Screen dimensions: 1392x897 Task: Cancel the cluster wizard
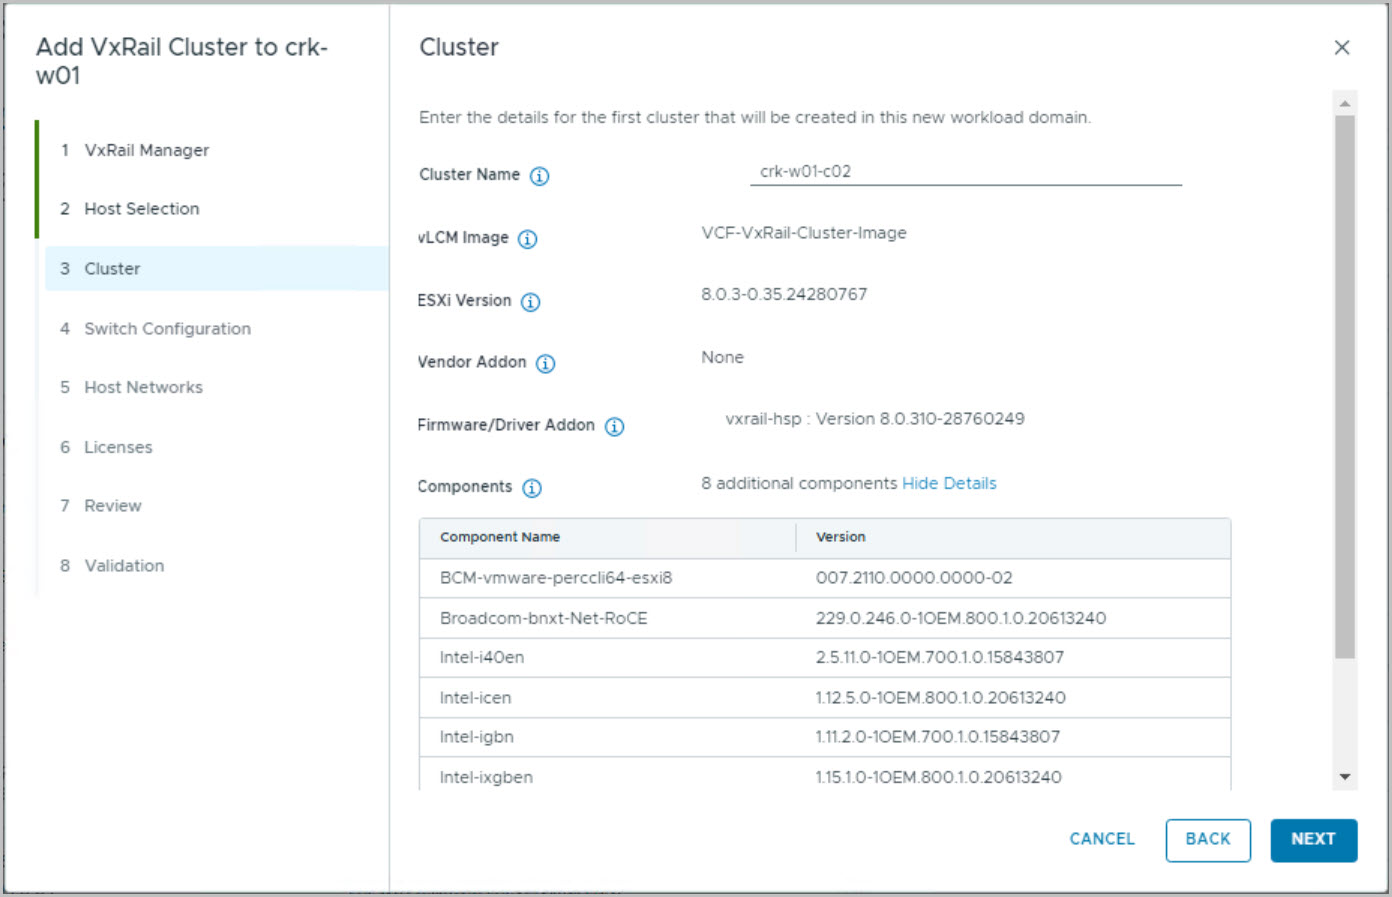1101,840
